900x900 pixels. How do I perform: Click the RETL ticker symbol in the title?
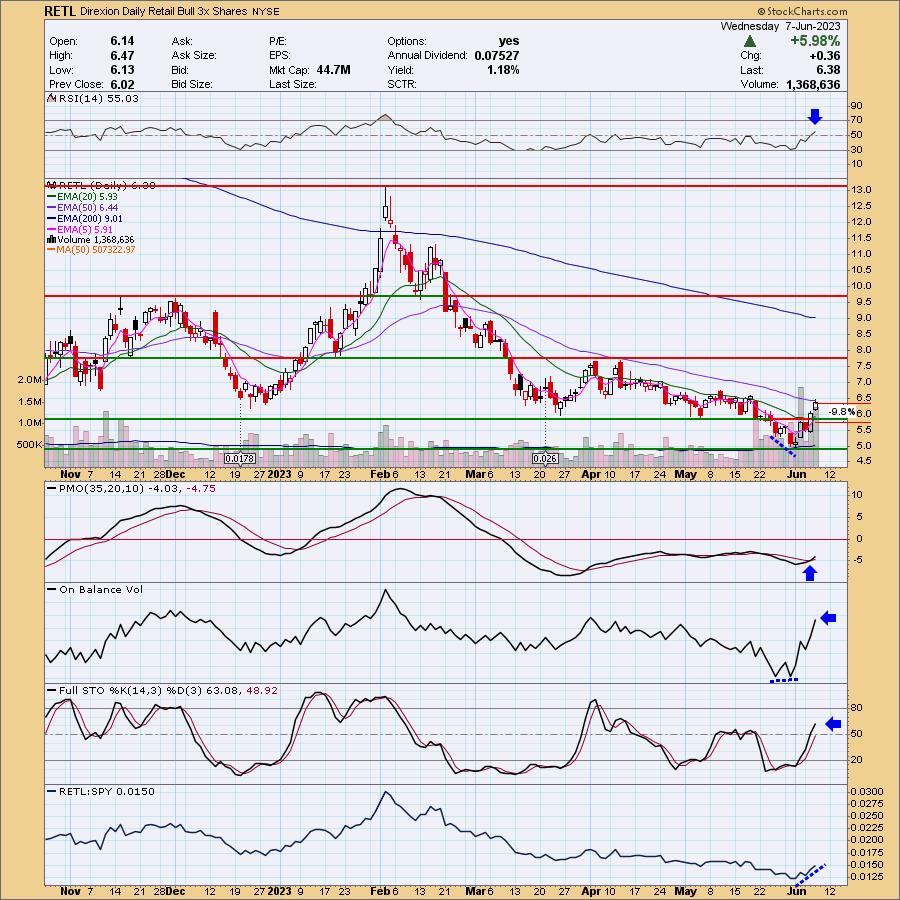(x=61, y=11)
